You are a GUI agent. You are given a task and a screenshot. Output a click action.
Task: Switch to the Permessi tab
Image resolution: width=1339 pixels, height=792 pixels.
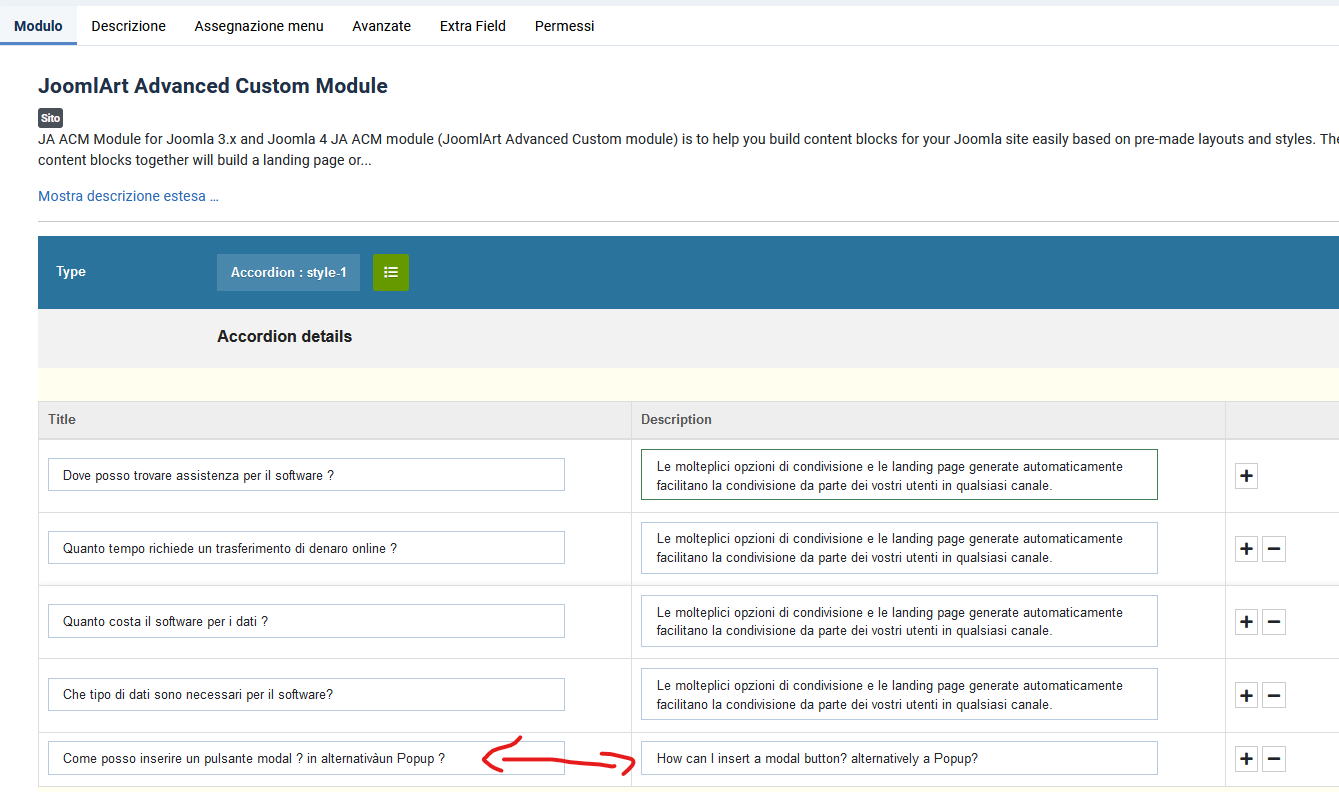tap(565, 26)
